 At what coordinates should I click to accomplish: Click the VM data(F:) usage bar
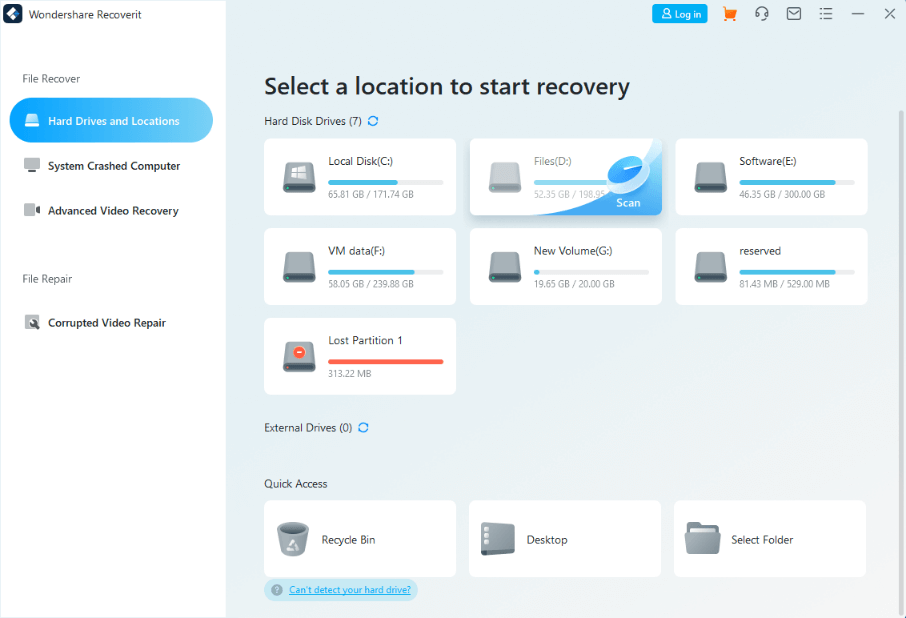pyautogui.click(x=385, y=272)
